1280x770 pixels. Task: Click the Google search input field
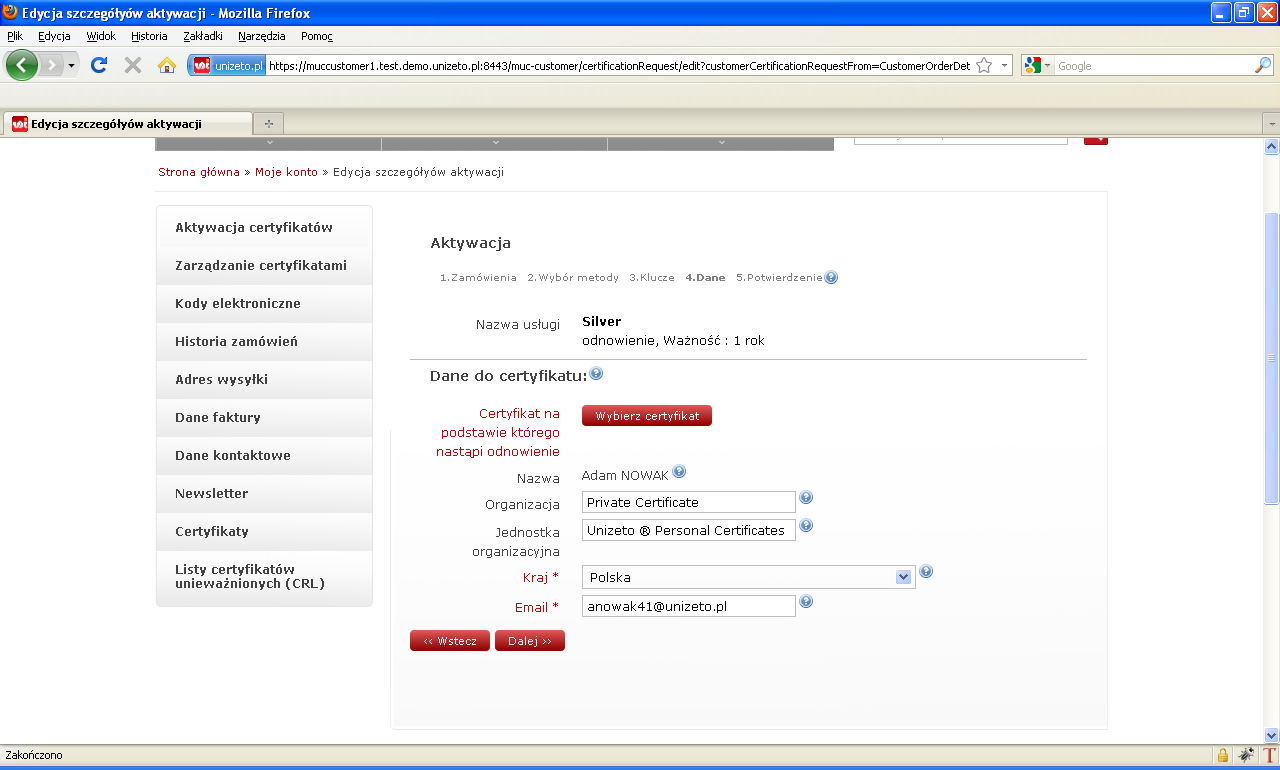click(1154, 65)
